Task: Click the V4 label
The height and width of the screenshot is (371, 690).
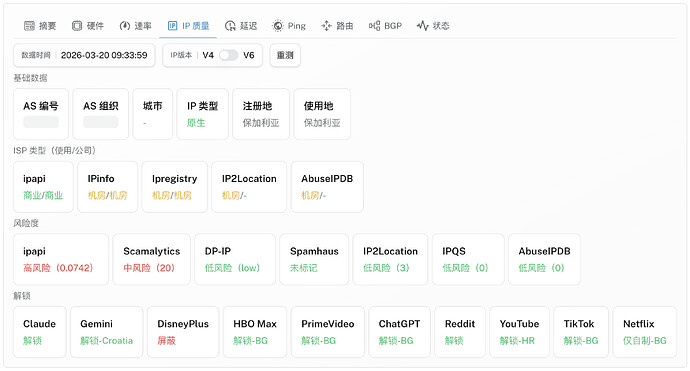Action: pyautogui.click(x=208, y=55)
